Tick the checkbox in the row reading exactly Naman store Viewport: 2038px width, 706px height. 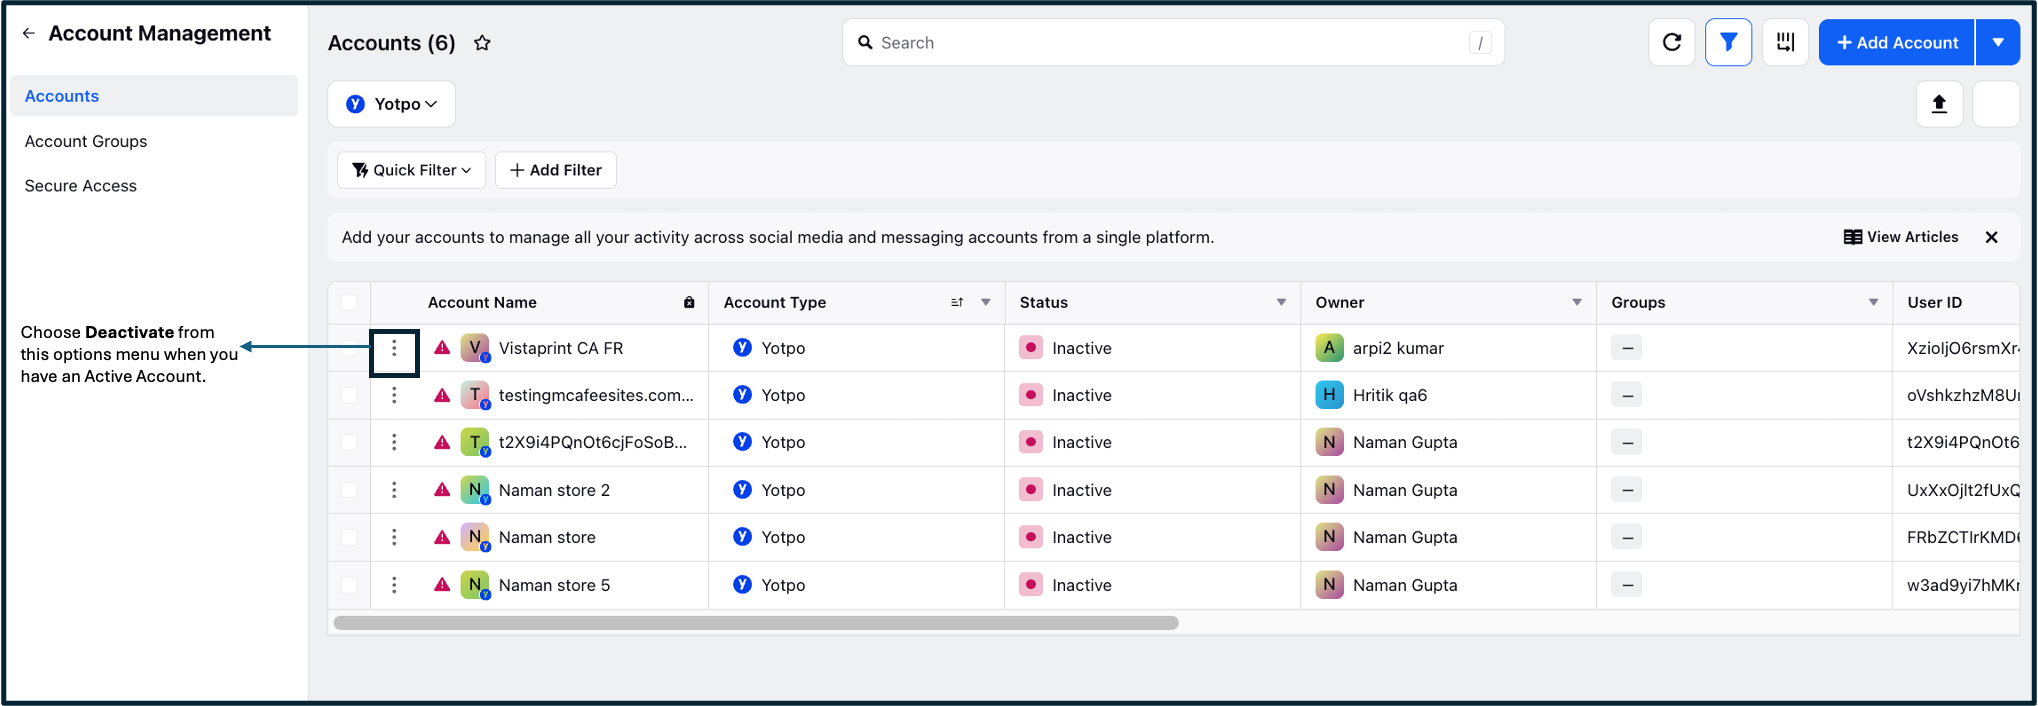349,537
